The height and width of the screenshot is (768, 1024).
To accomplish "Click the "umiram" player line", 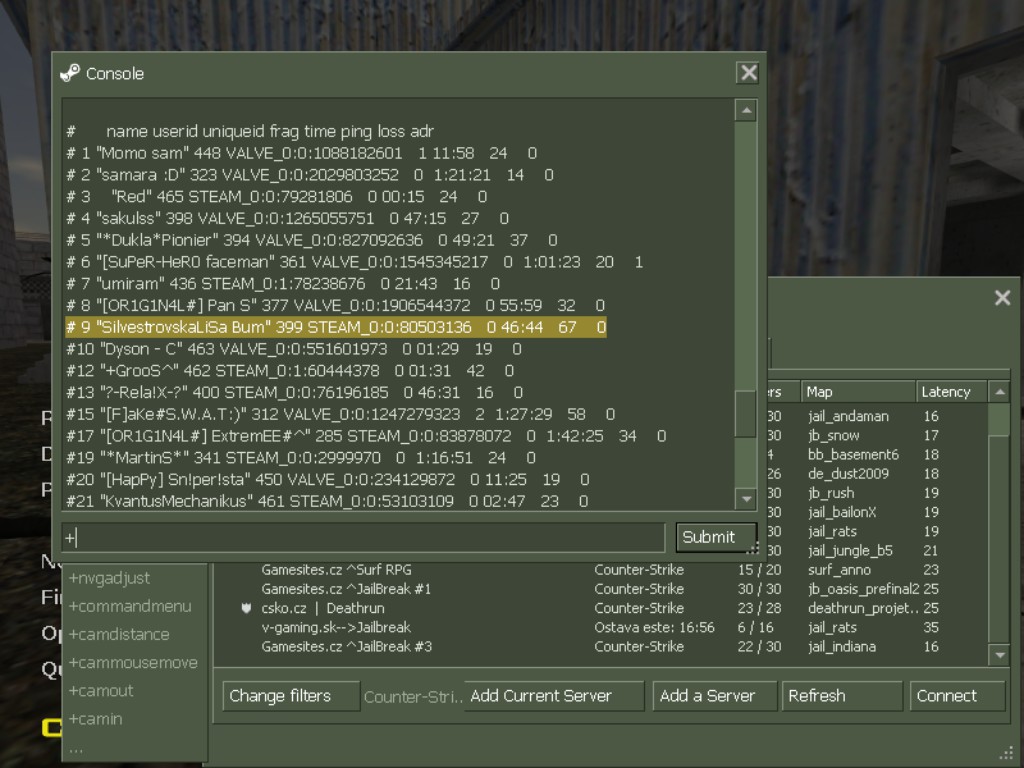I will coord(283,283).
